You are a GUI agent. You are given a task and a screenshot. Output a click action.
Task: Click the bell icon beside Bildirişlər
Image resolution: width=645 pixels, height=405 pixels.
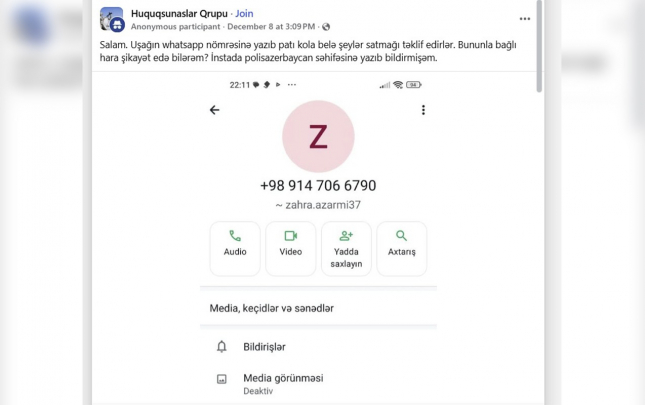[x=221, y=347]
